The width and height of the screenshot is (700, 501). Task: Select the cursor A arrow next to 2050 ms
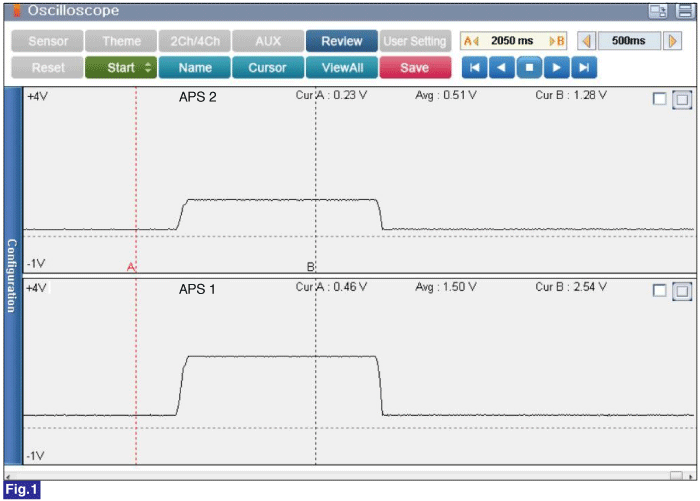point(471,41)
